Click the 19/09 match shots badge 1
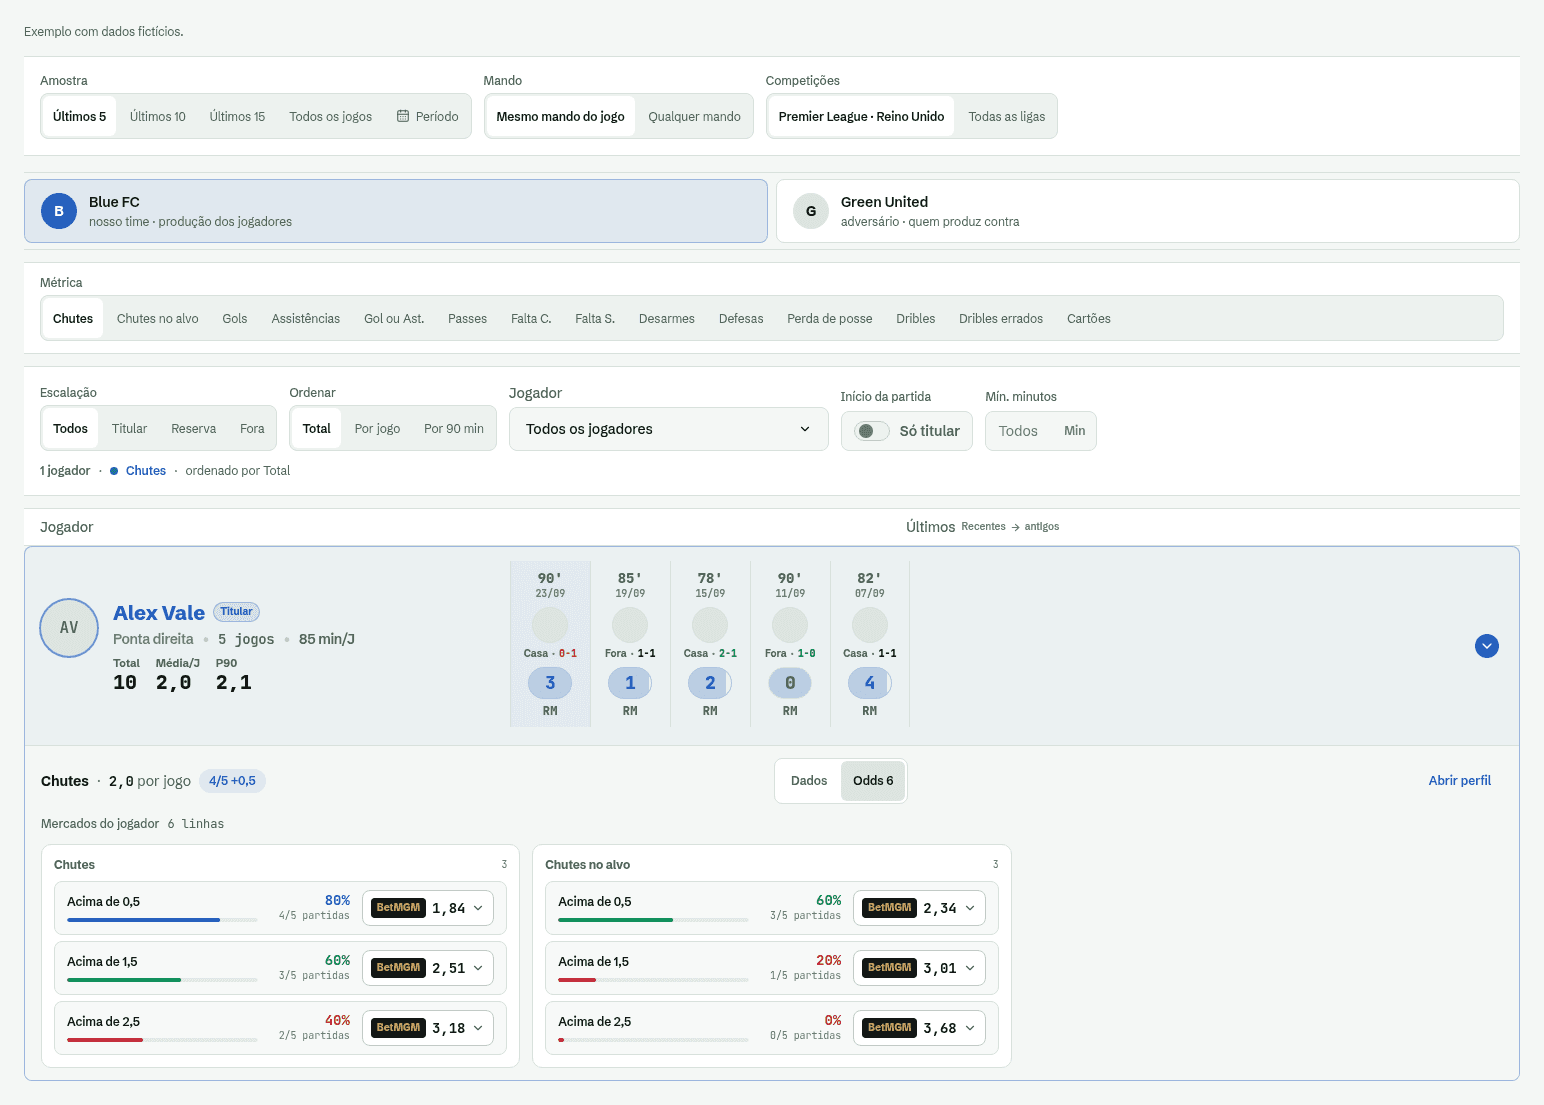The height and width of the screenshot is (1105, 1544). click(630, 683)
